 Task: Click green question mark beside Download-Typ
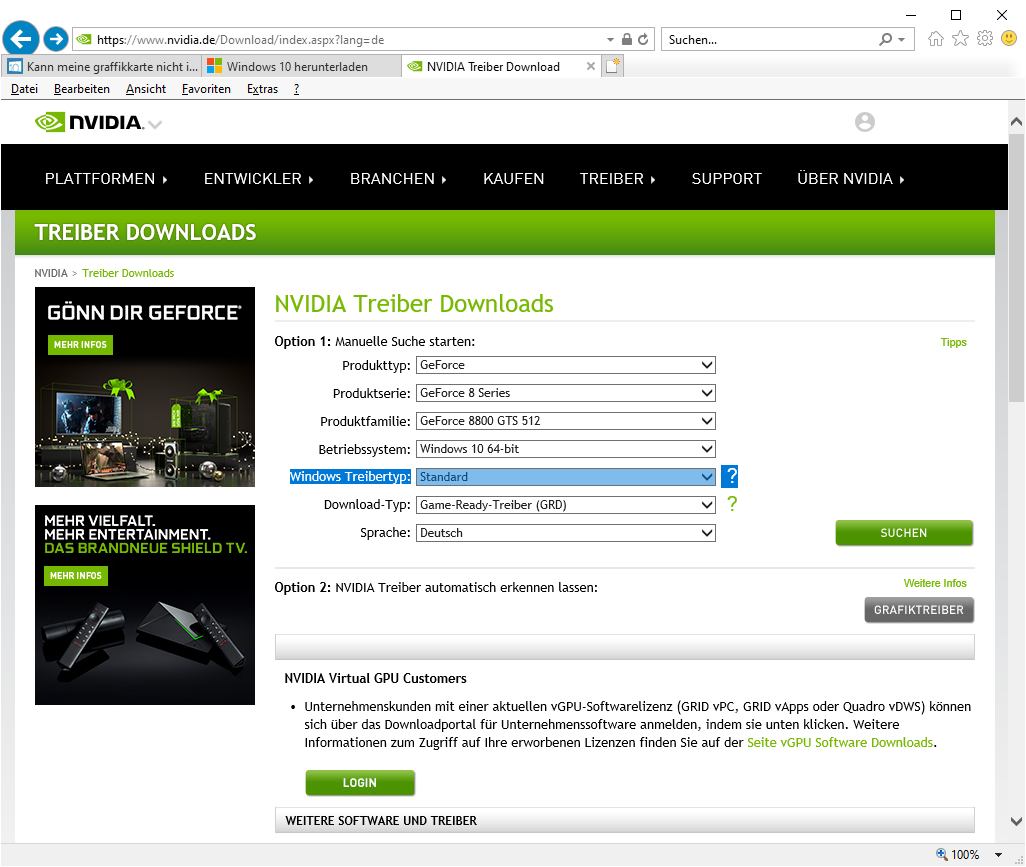click(732, 504)
